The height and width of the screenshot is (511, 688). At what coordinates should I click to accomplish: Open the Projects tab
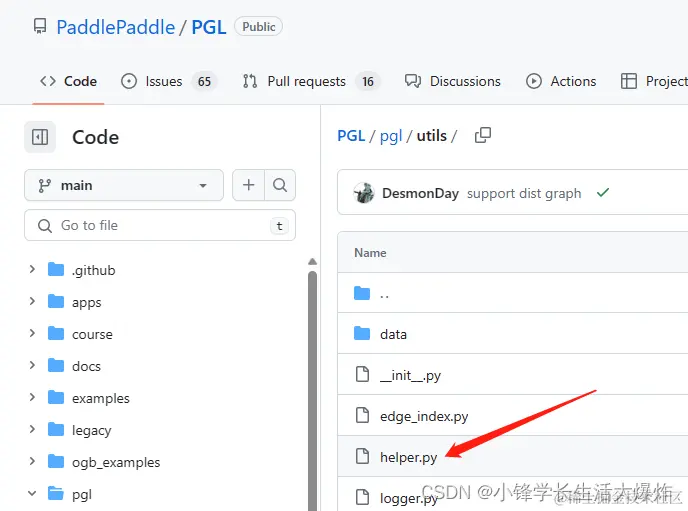pyautogui.click(x=654, y=81)
